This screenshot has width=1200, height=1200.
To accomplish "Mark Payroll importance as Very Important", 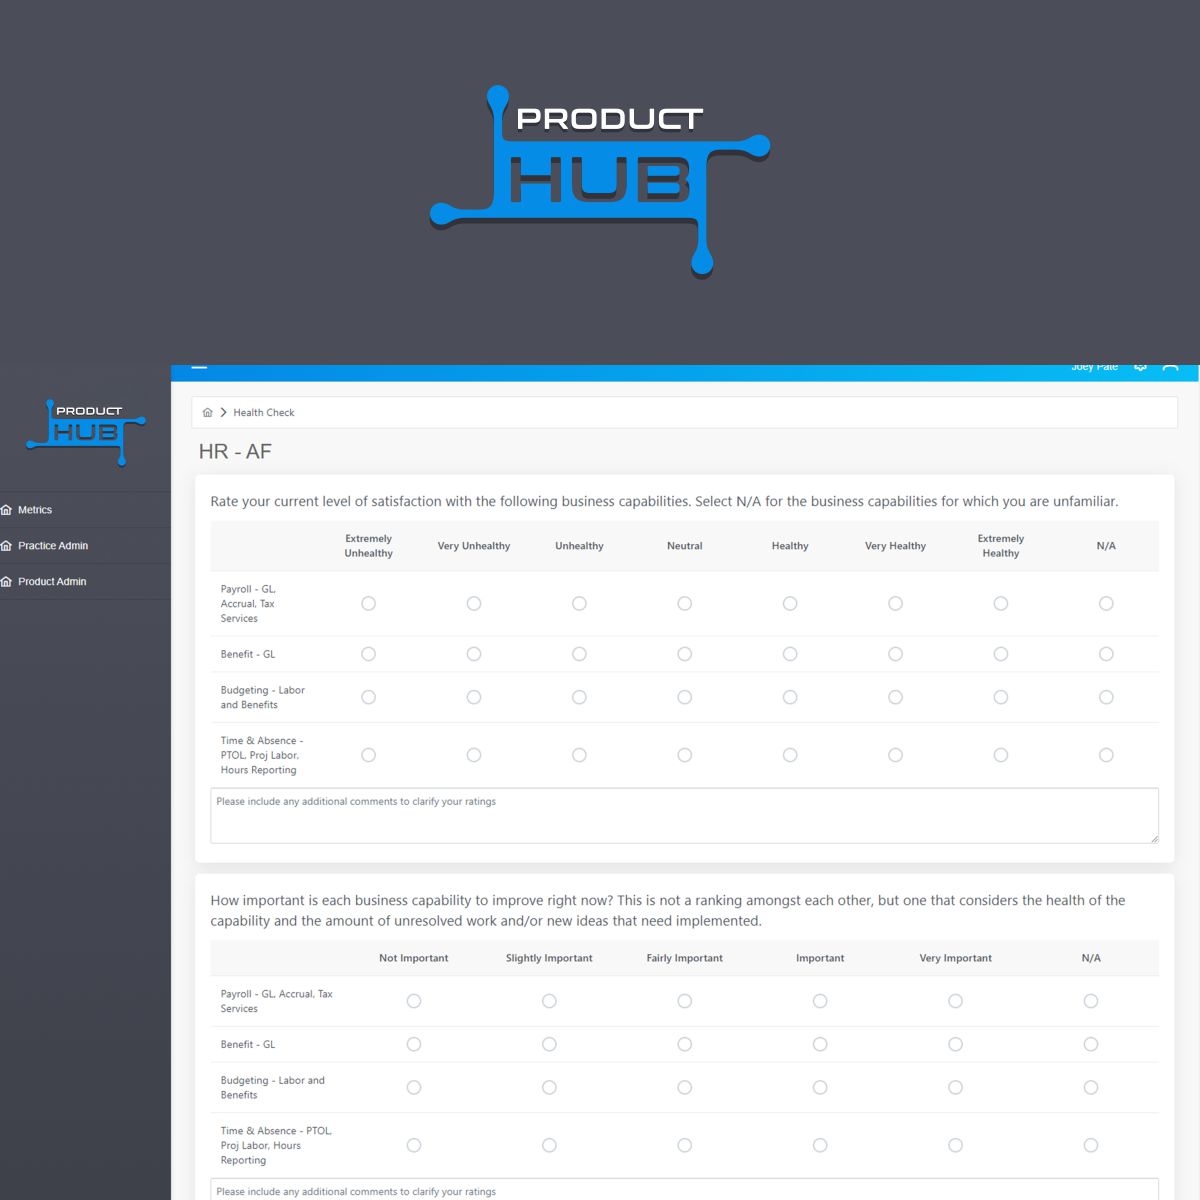I will point(956,1001).
